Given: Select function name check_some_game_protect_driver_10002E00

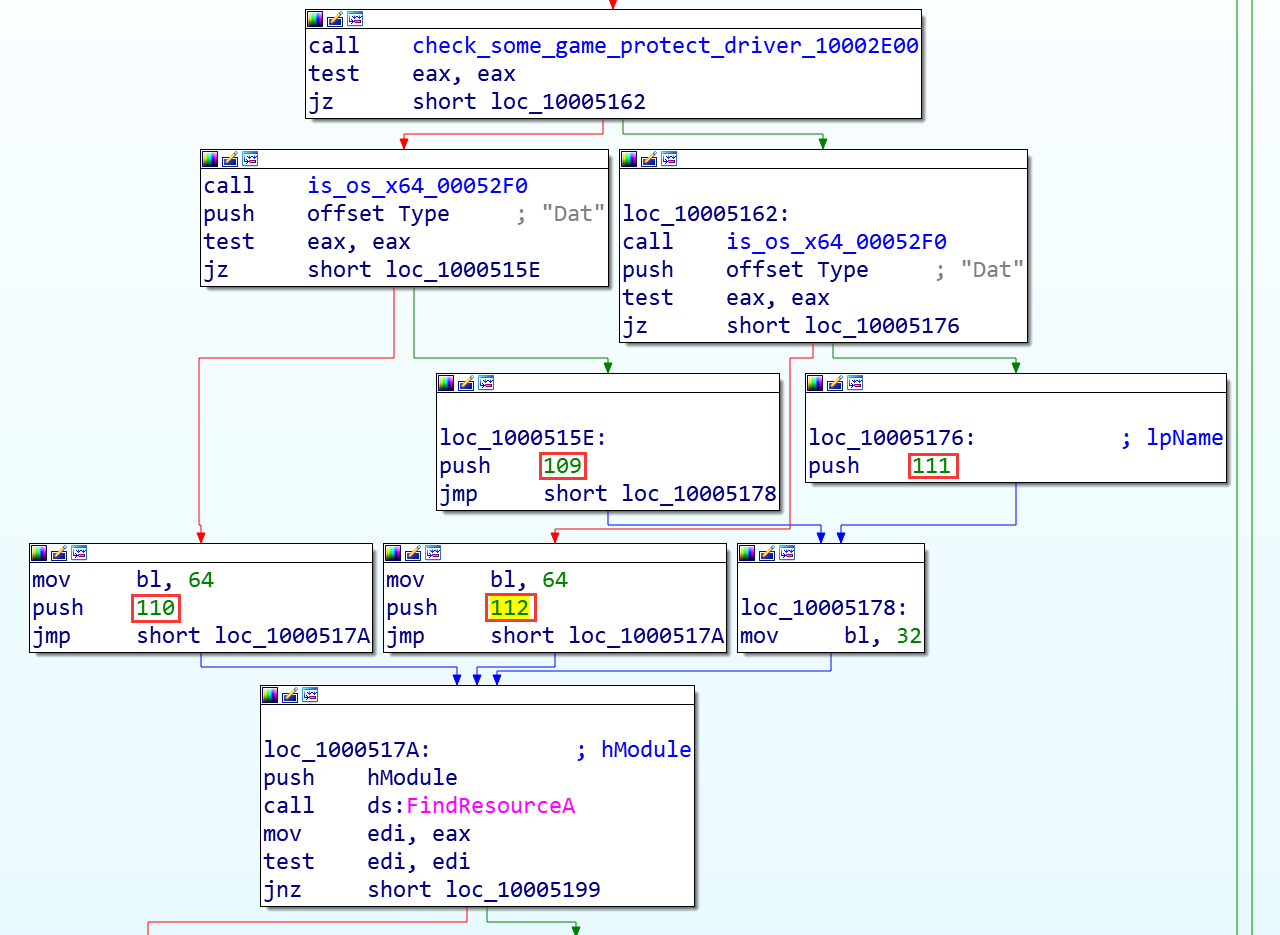Looking at the screenshot, I should click(x=665, y=46).
